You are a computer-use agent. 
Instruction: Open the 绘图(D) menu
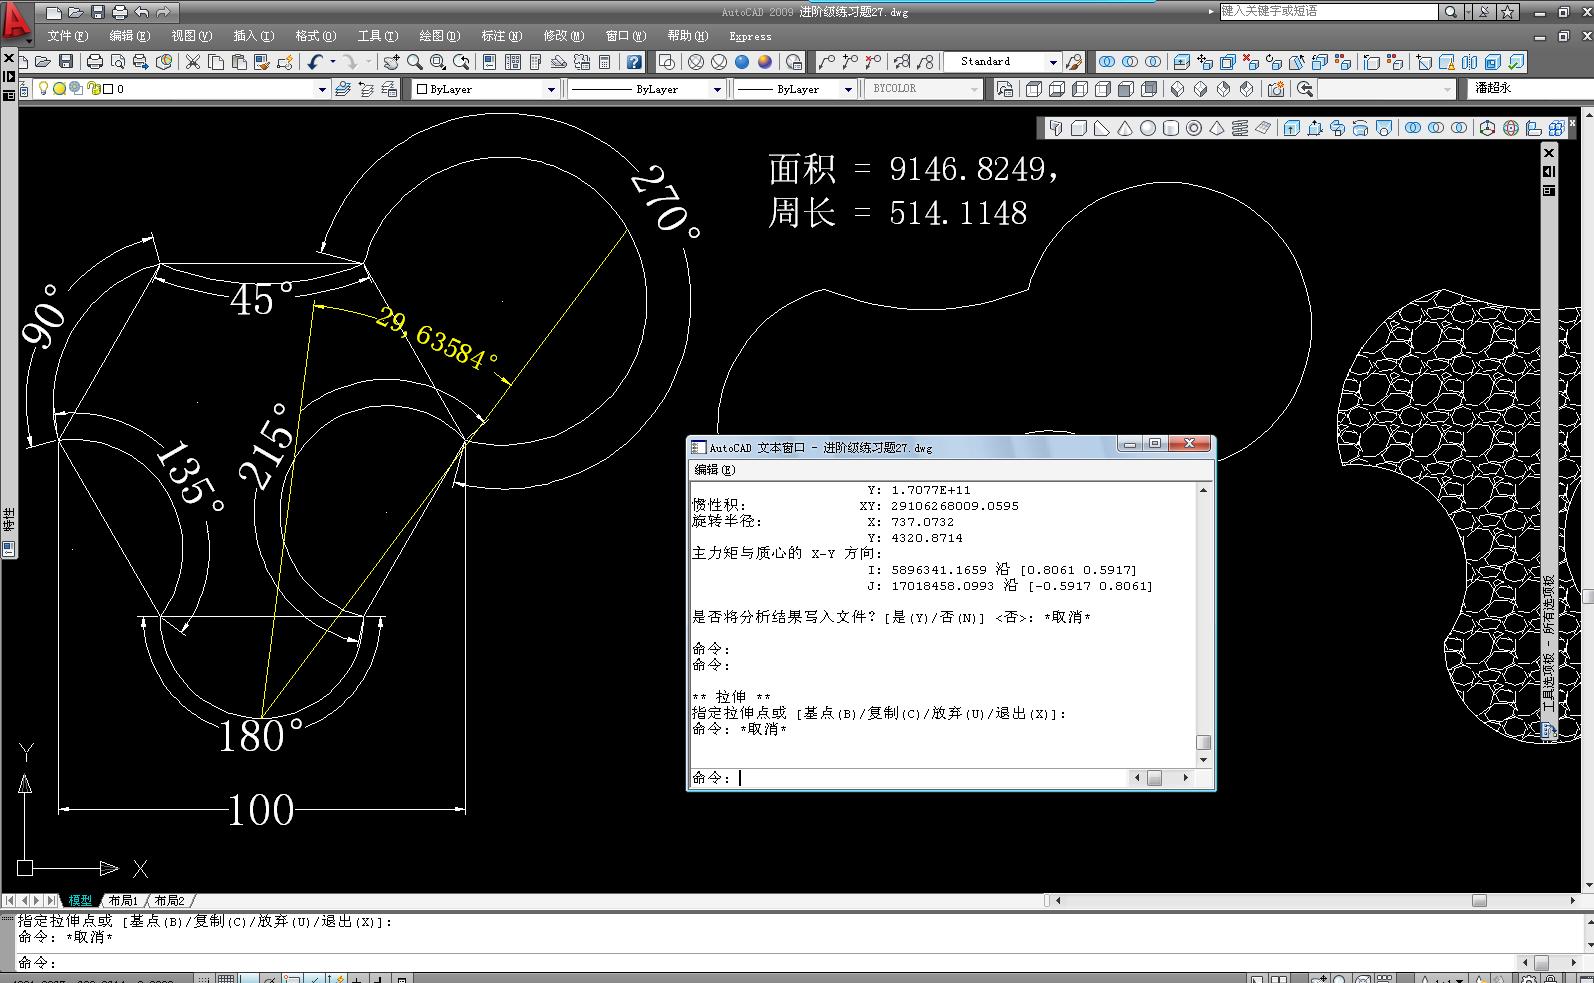click(440, 35)
